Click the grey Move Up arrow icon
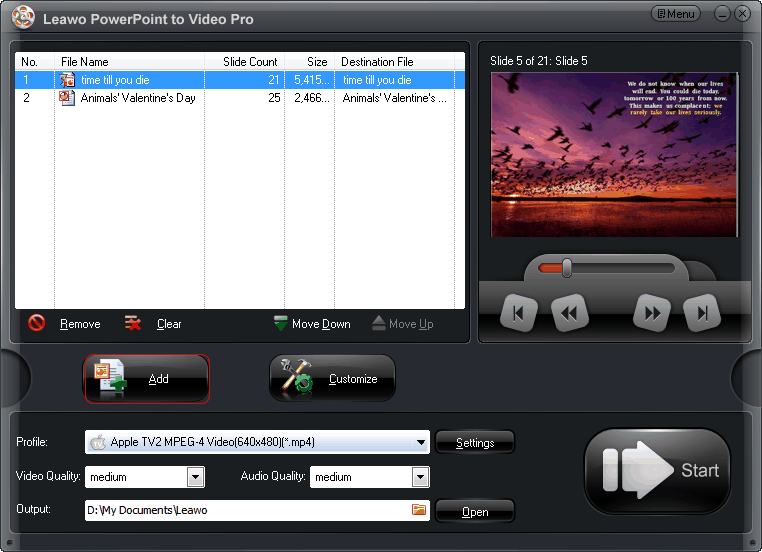Screen dimensions: 762x552 pyautogui.click(x=379, y=323)
